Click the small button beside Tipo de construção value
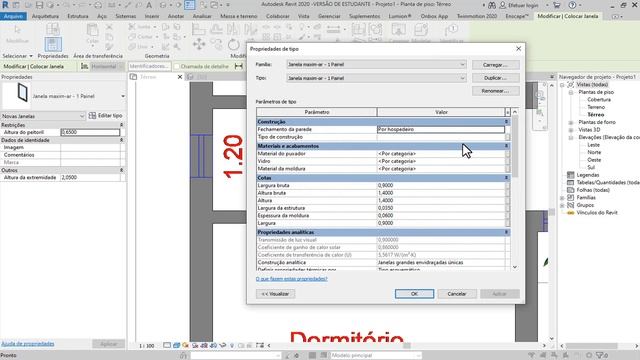The width and height of the screenshot is (640, 360). pos(507,137)
